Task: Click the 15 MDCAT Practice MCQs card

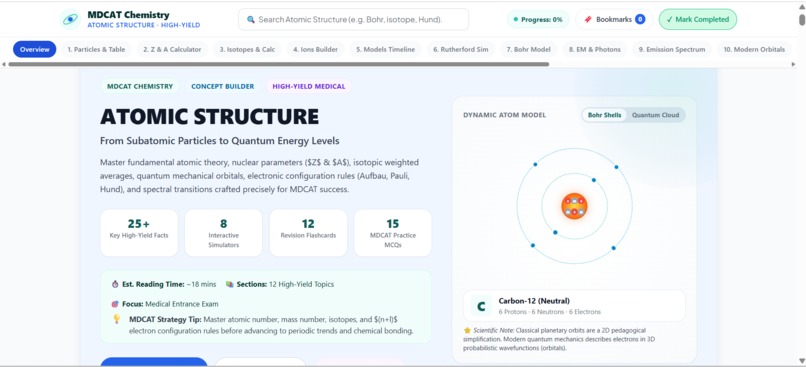Action: (x=393, y=232)
